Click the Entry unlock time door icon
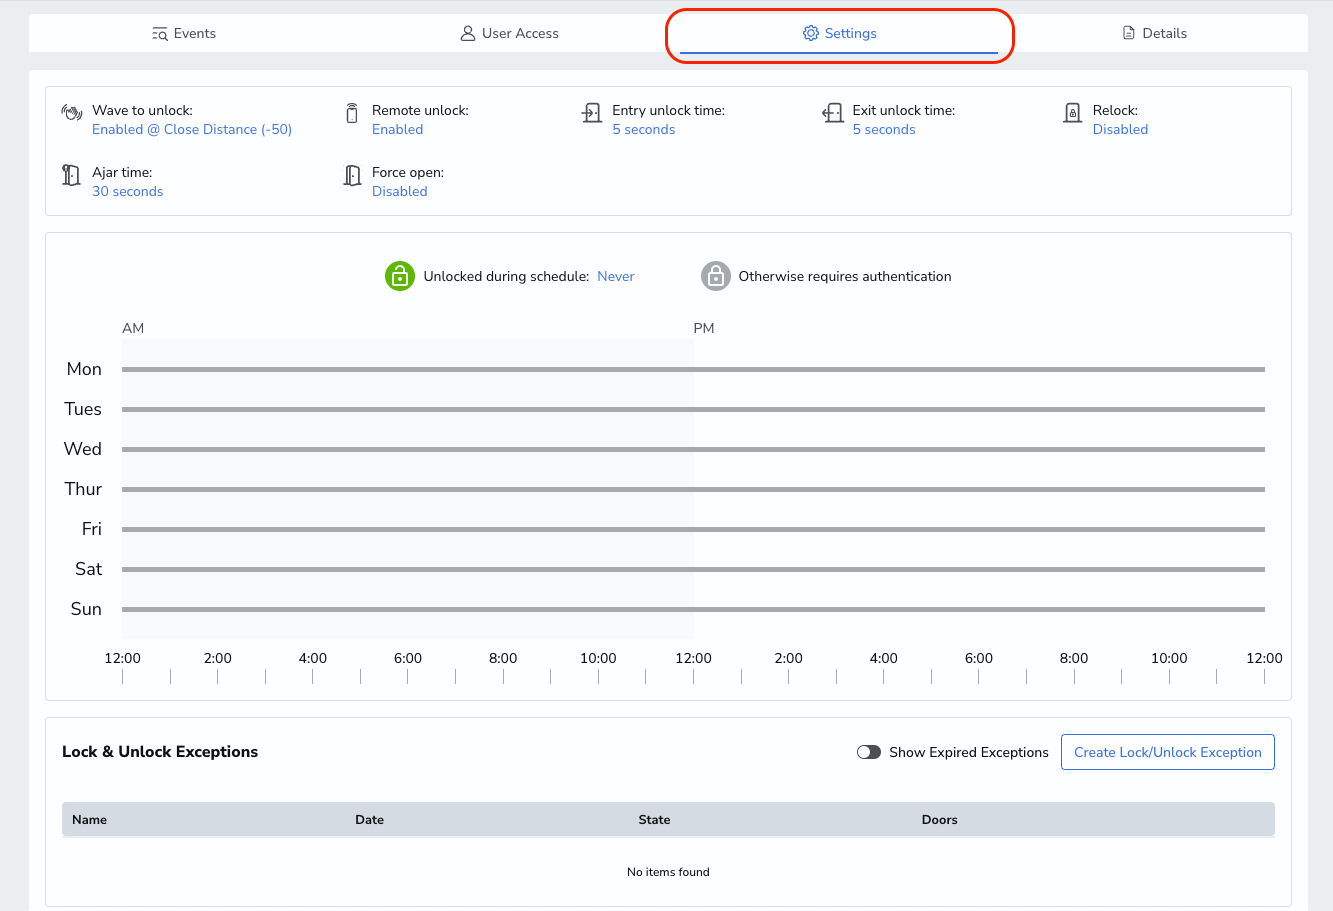 pos(592,113)
